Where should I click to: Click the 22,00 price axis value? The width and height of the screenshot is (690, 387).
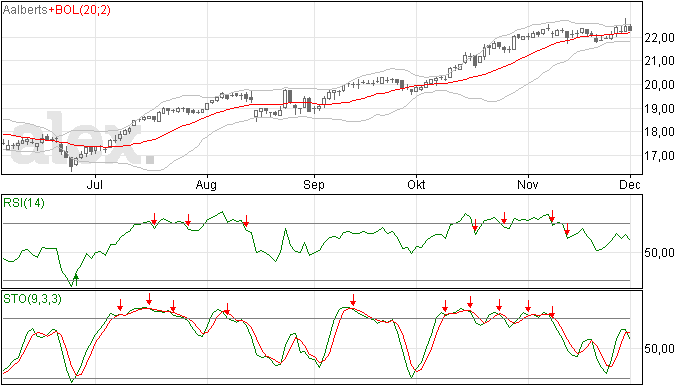pyautogui.click(x=659, y=38)
